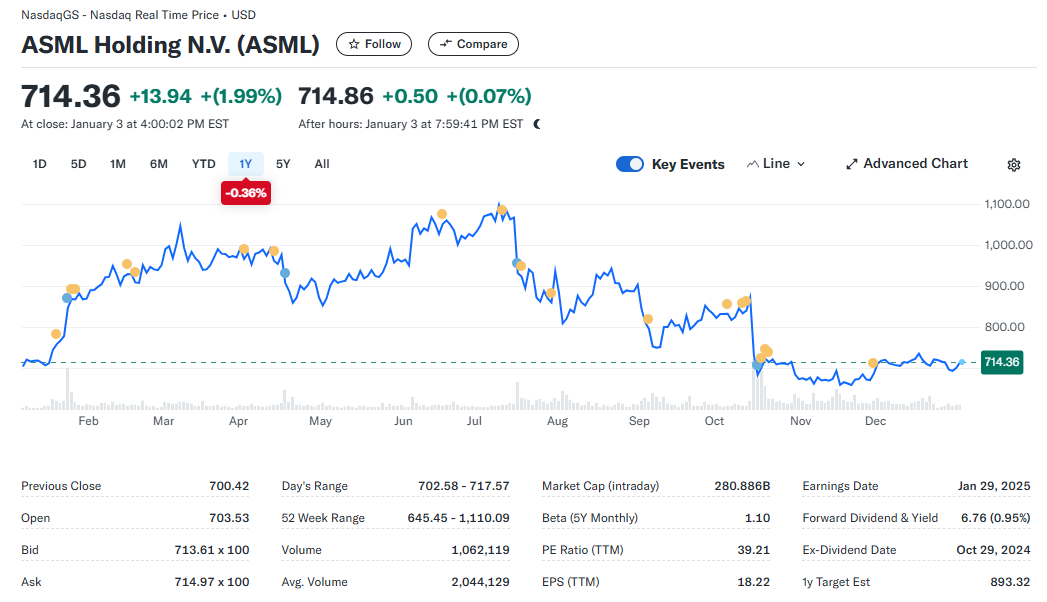Select the 1Y time range
1047x602 pixels.
tap(246, 164)
